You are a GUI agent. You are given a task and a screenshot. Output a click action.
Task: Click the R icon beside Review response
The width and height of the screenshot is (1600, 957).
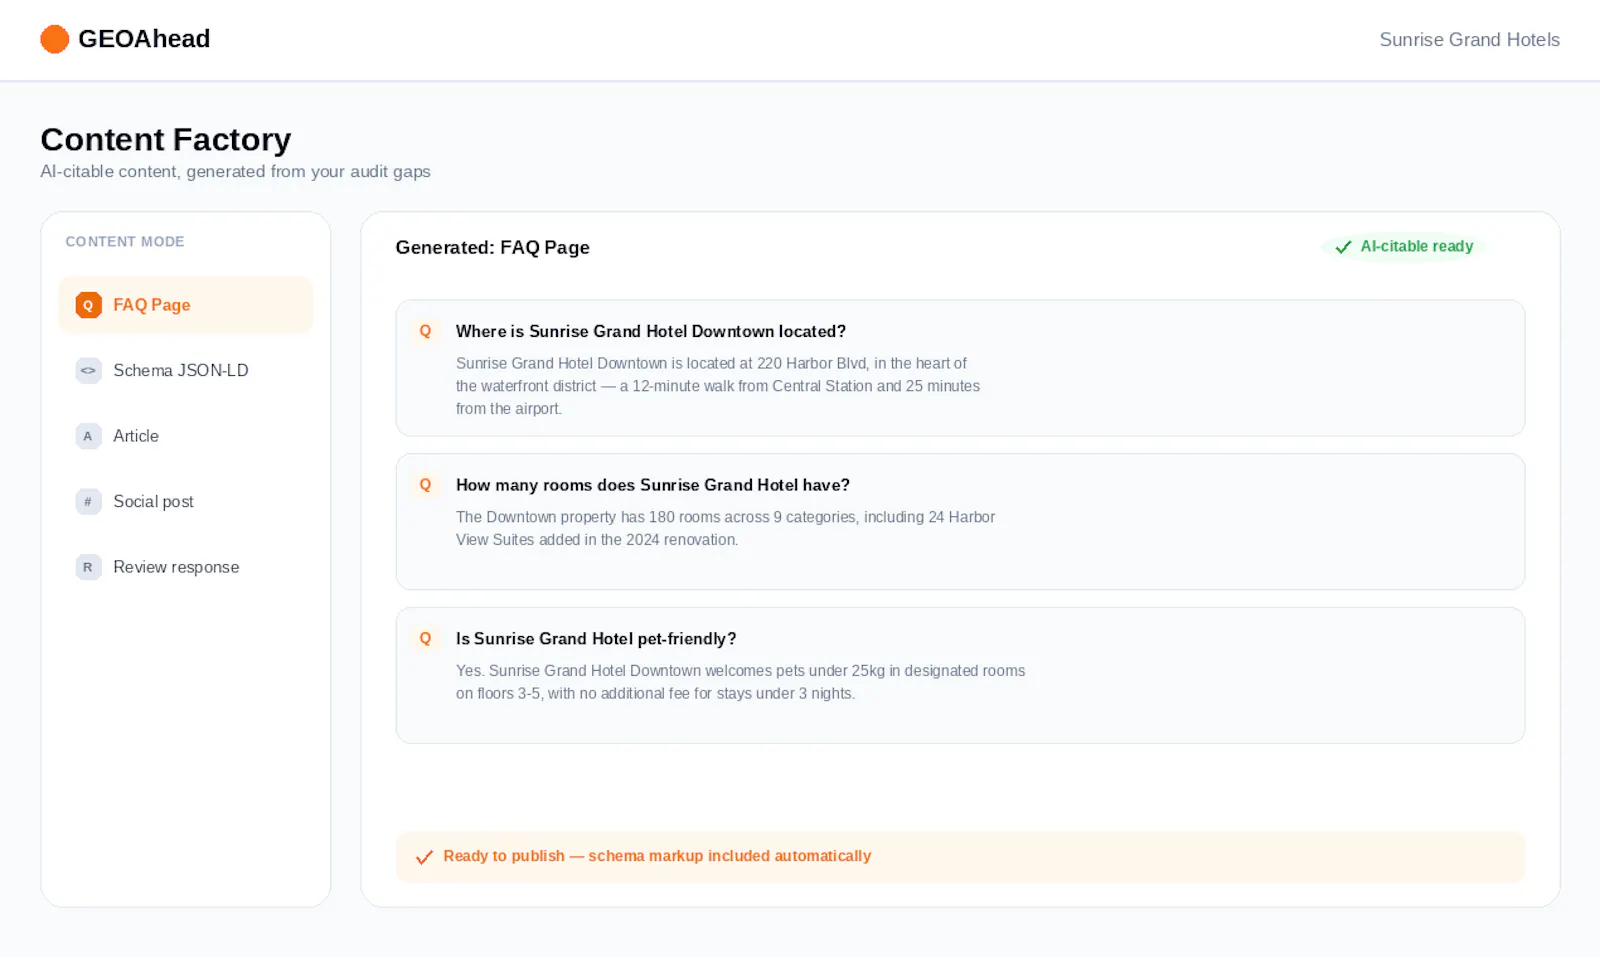(x=88, y=567)
